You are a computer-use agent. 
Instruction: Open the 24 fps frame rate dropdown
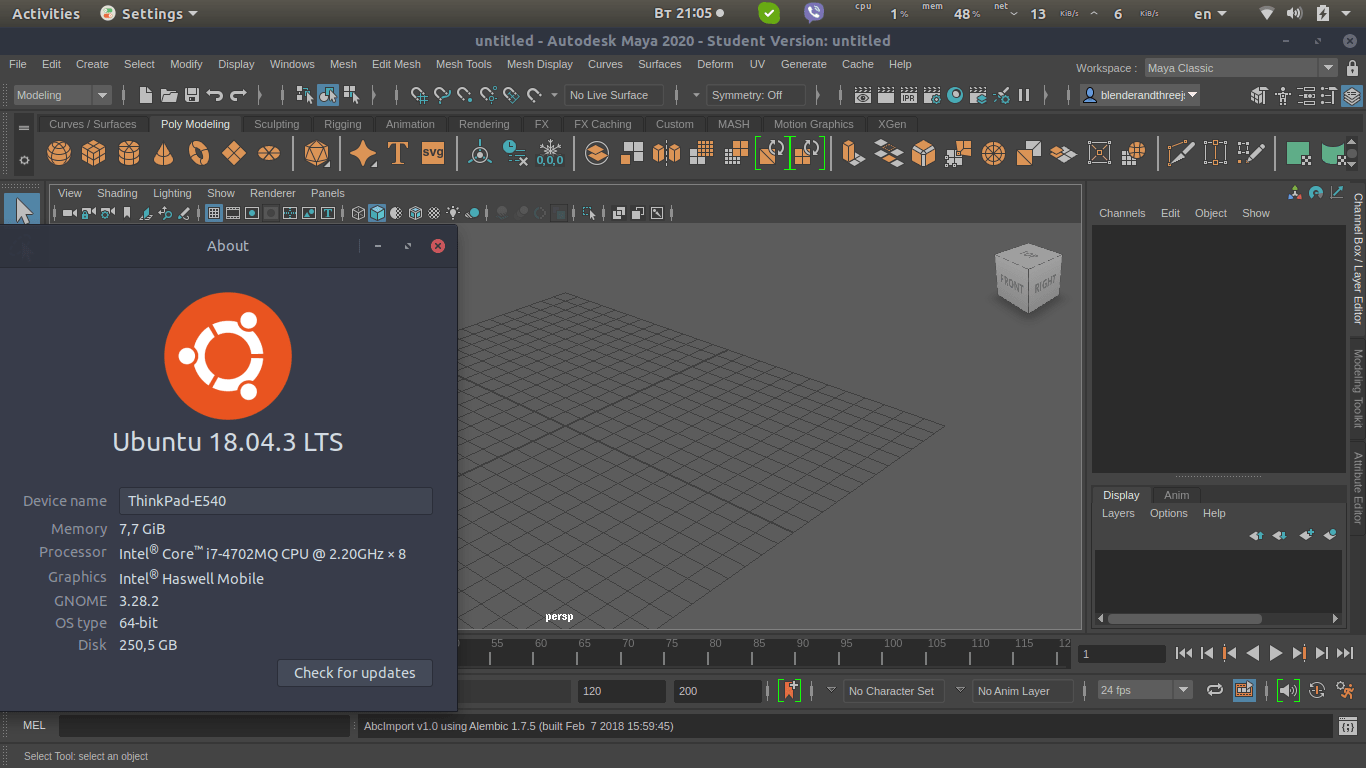click(1145, 690)
